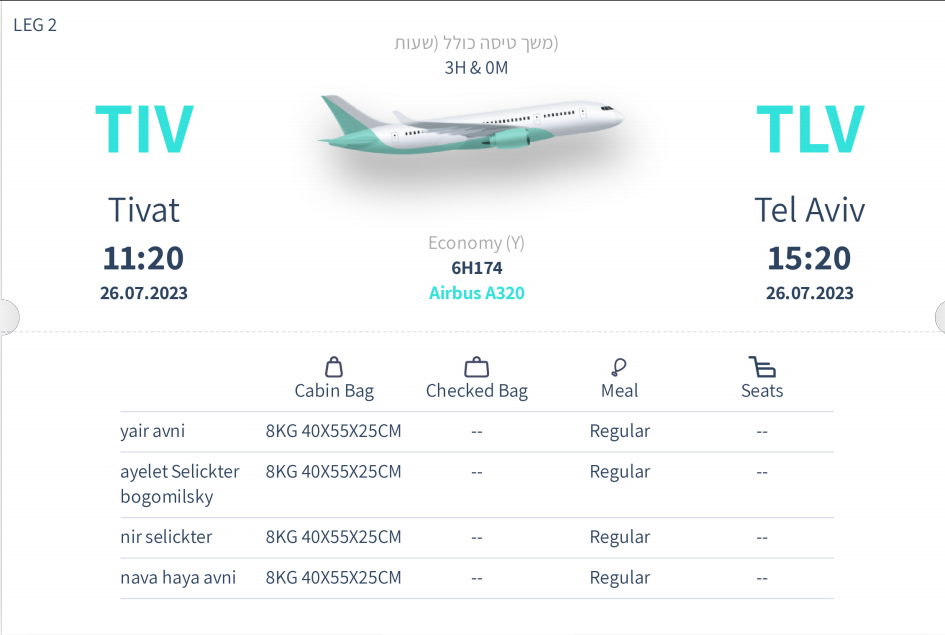Screen dimensions: 945x635
Task: Click nir selickter's cabin bag allowance
Action: point(333,537)
